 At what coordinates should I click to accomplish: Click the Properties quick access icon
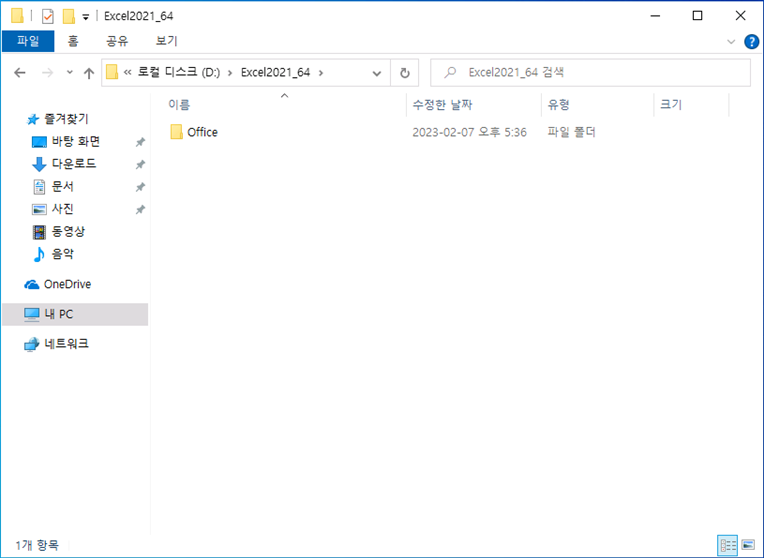coord(47,17)
